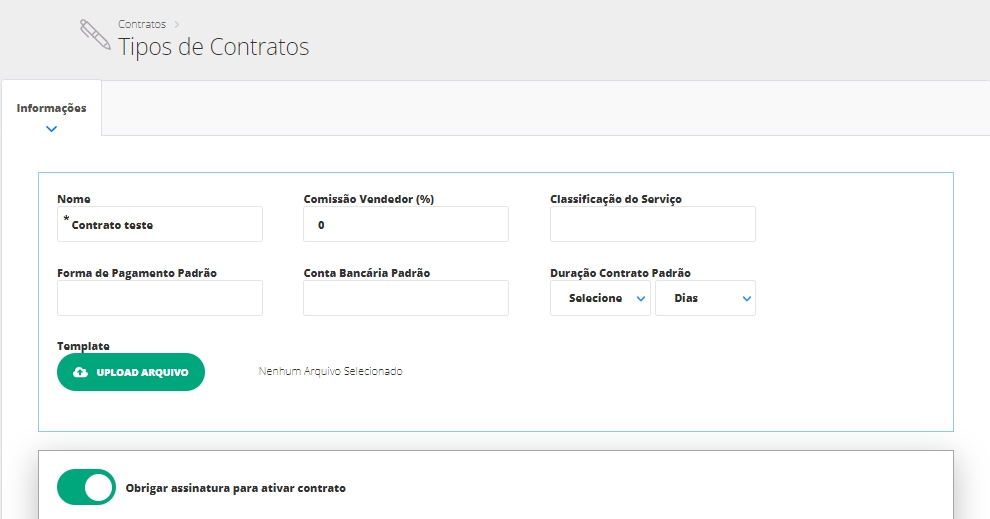This screenshot has height=519, width=990.
Task: Click the 'Nenhum Arquivo Selecionado' text
Action: pos(330,371)
